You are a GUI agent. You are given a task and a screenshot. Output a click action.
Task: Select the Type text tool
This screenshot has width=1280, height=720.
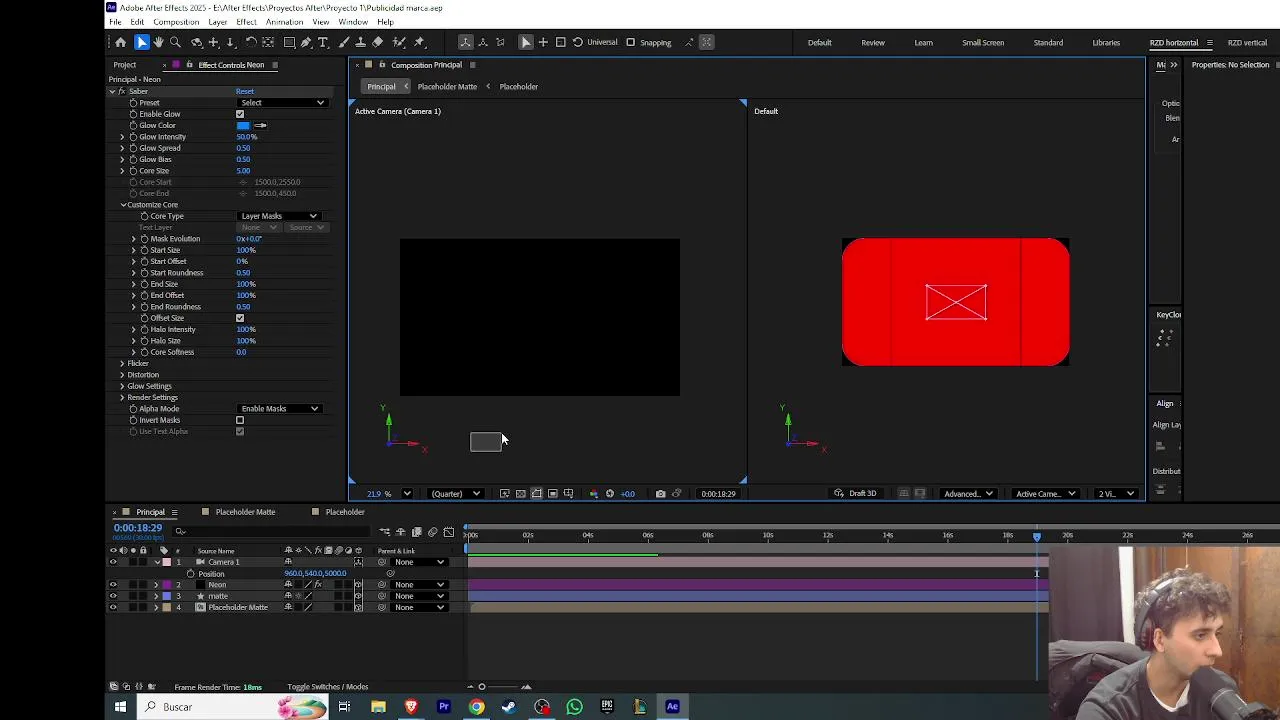tap(323, 42)
